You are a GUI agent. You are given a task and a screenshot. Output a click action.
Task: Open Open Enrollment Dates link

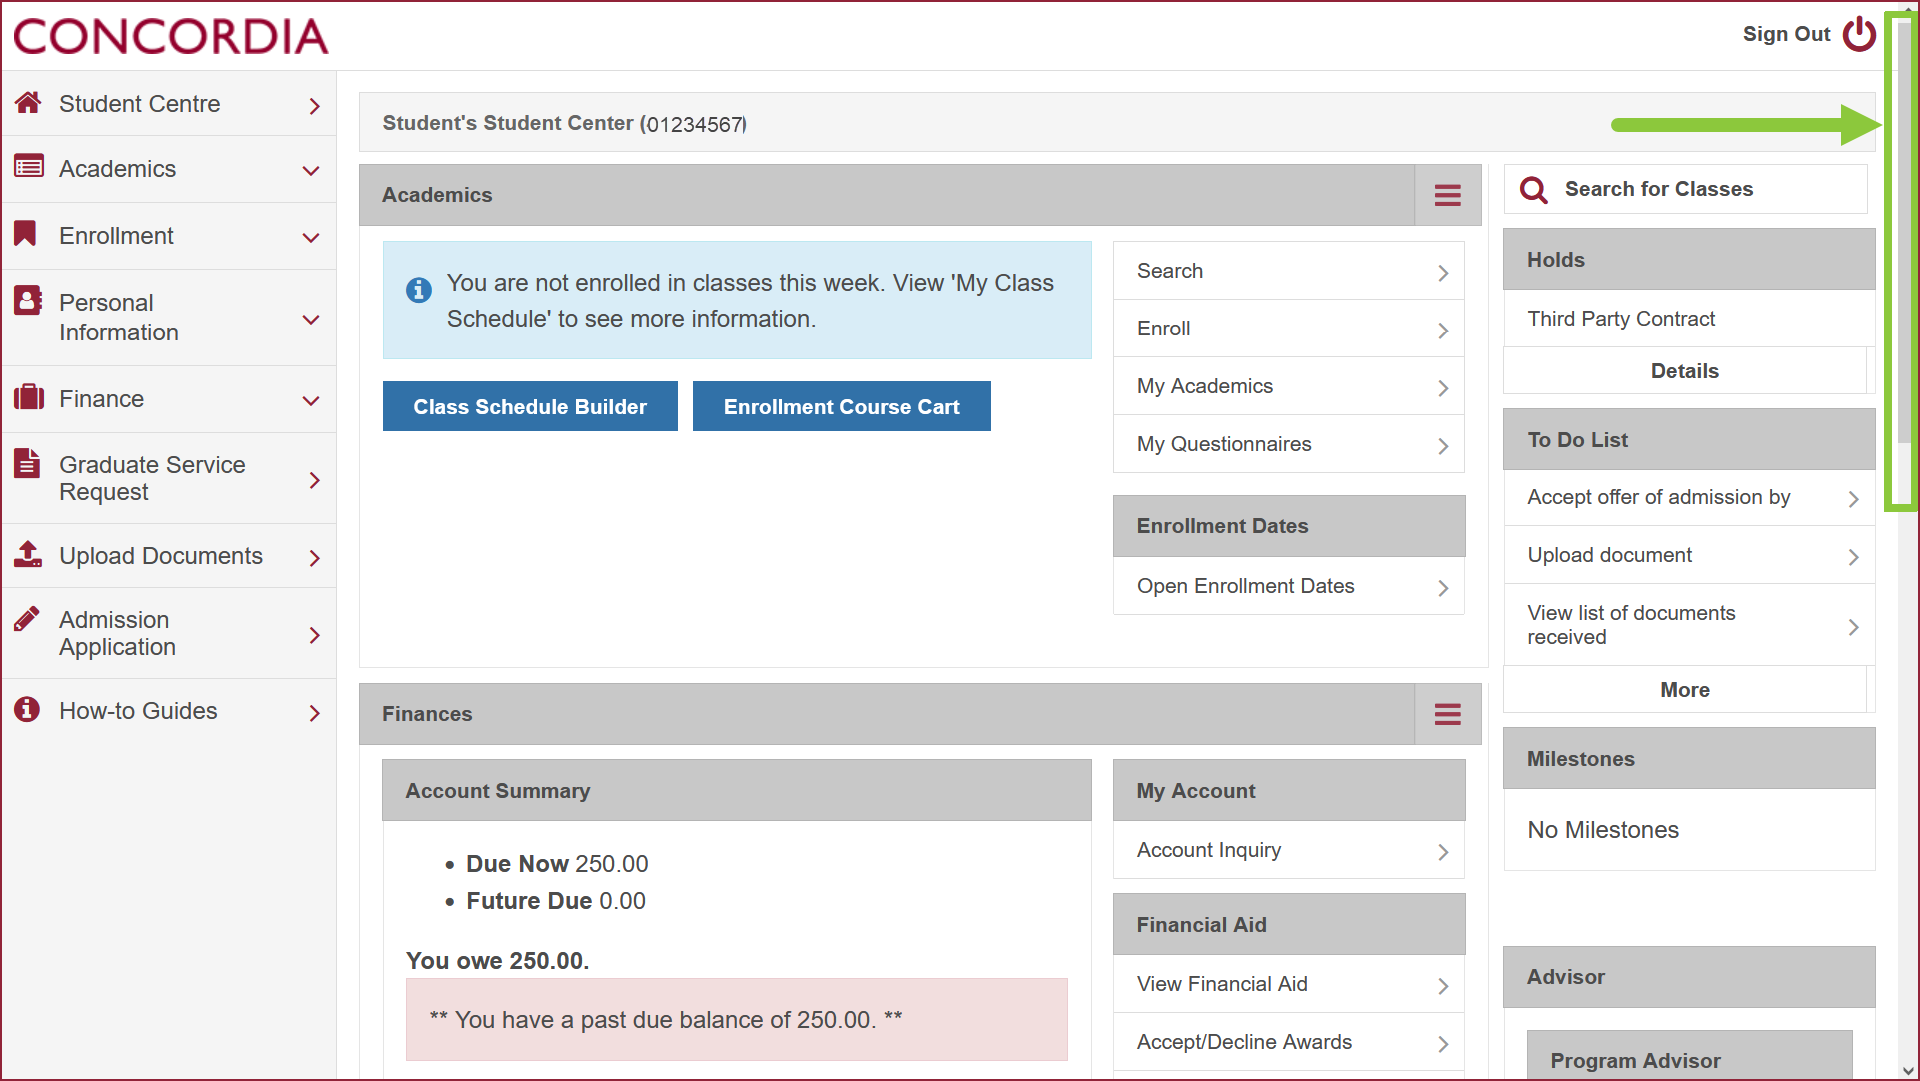pyautogui.click(x=1289, y=586)
